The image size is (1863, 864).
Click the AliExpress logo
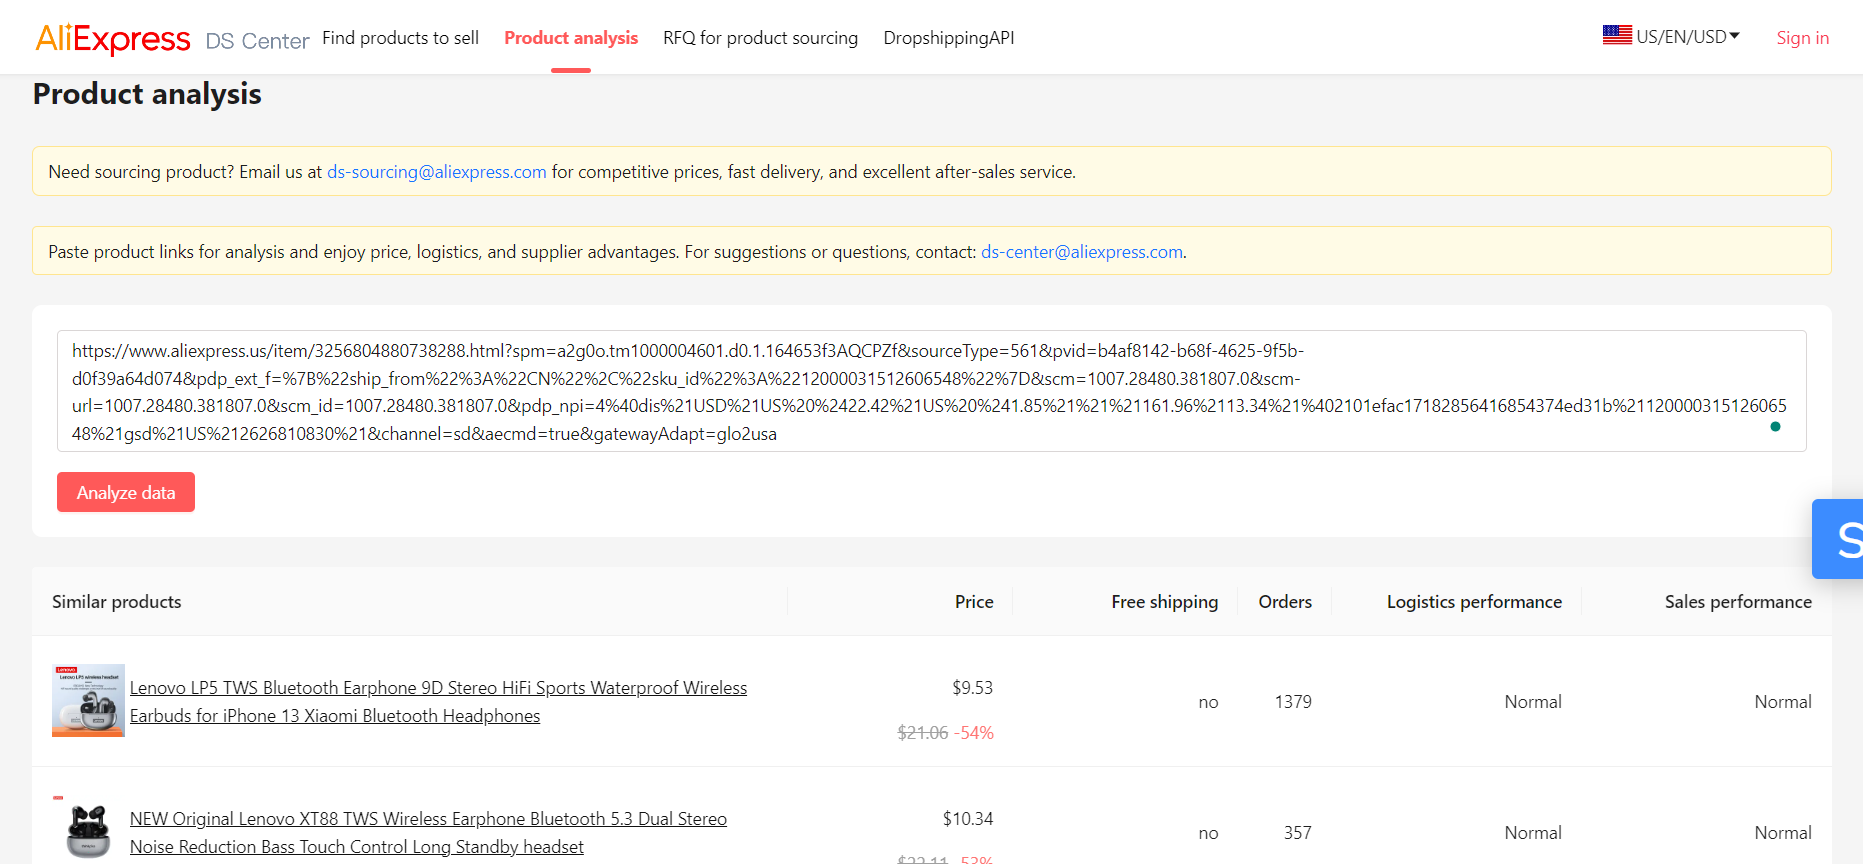(x=112, y=38)
